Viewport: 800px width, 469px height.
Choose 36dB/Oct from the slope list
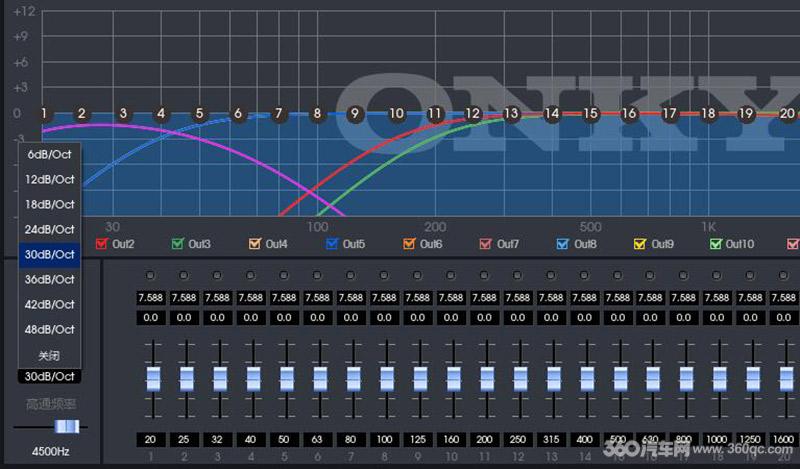pyautogui.click(x=49, y=279)
